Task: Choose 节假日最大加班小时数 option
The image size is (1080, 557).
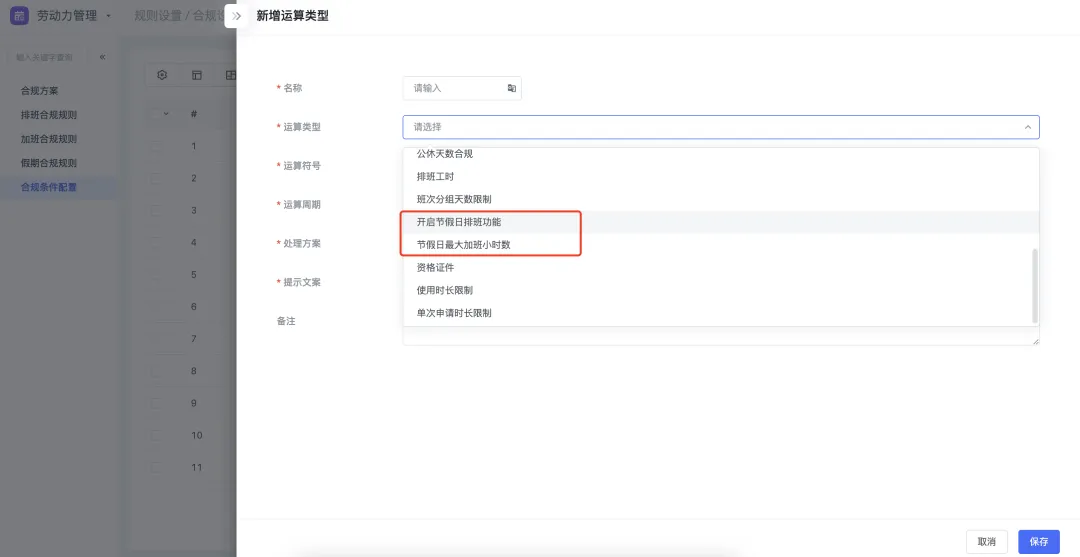Action: [463, 245]
